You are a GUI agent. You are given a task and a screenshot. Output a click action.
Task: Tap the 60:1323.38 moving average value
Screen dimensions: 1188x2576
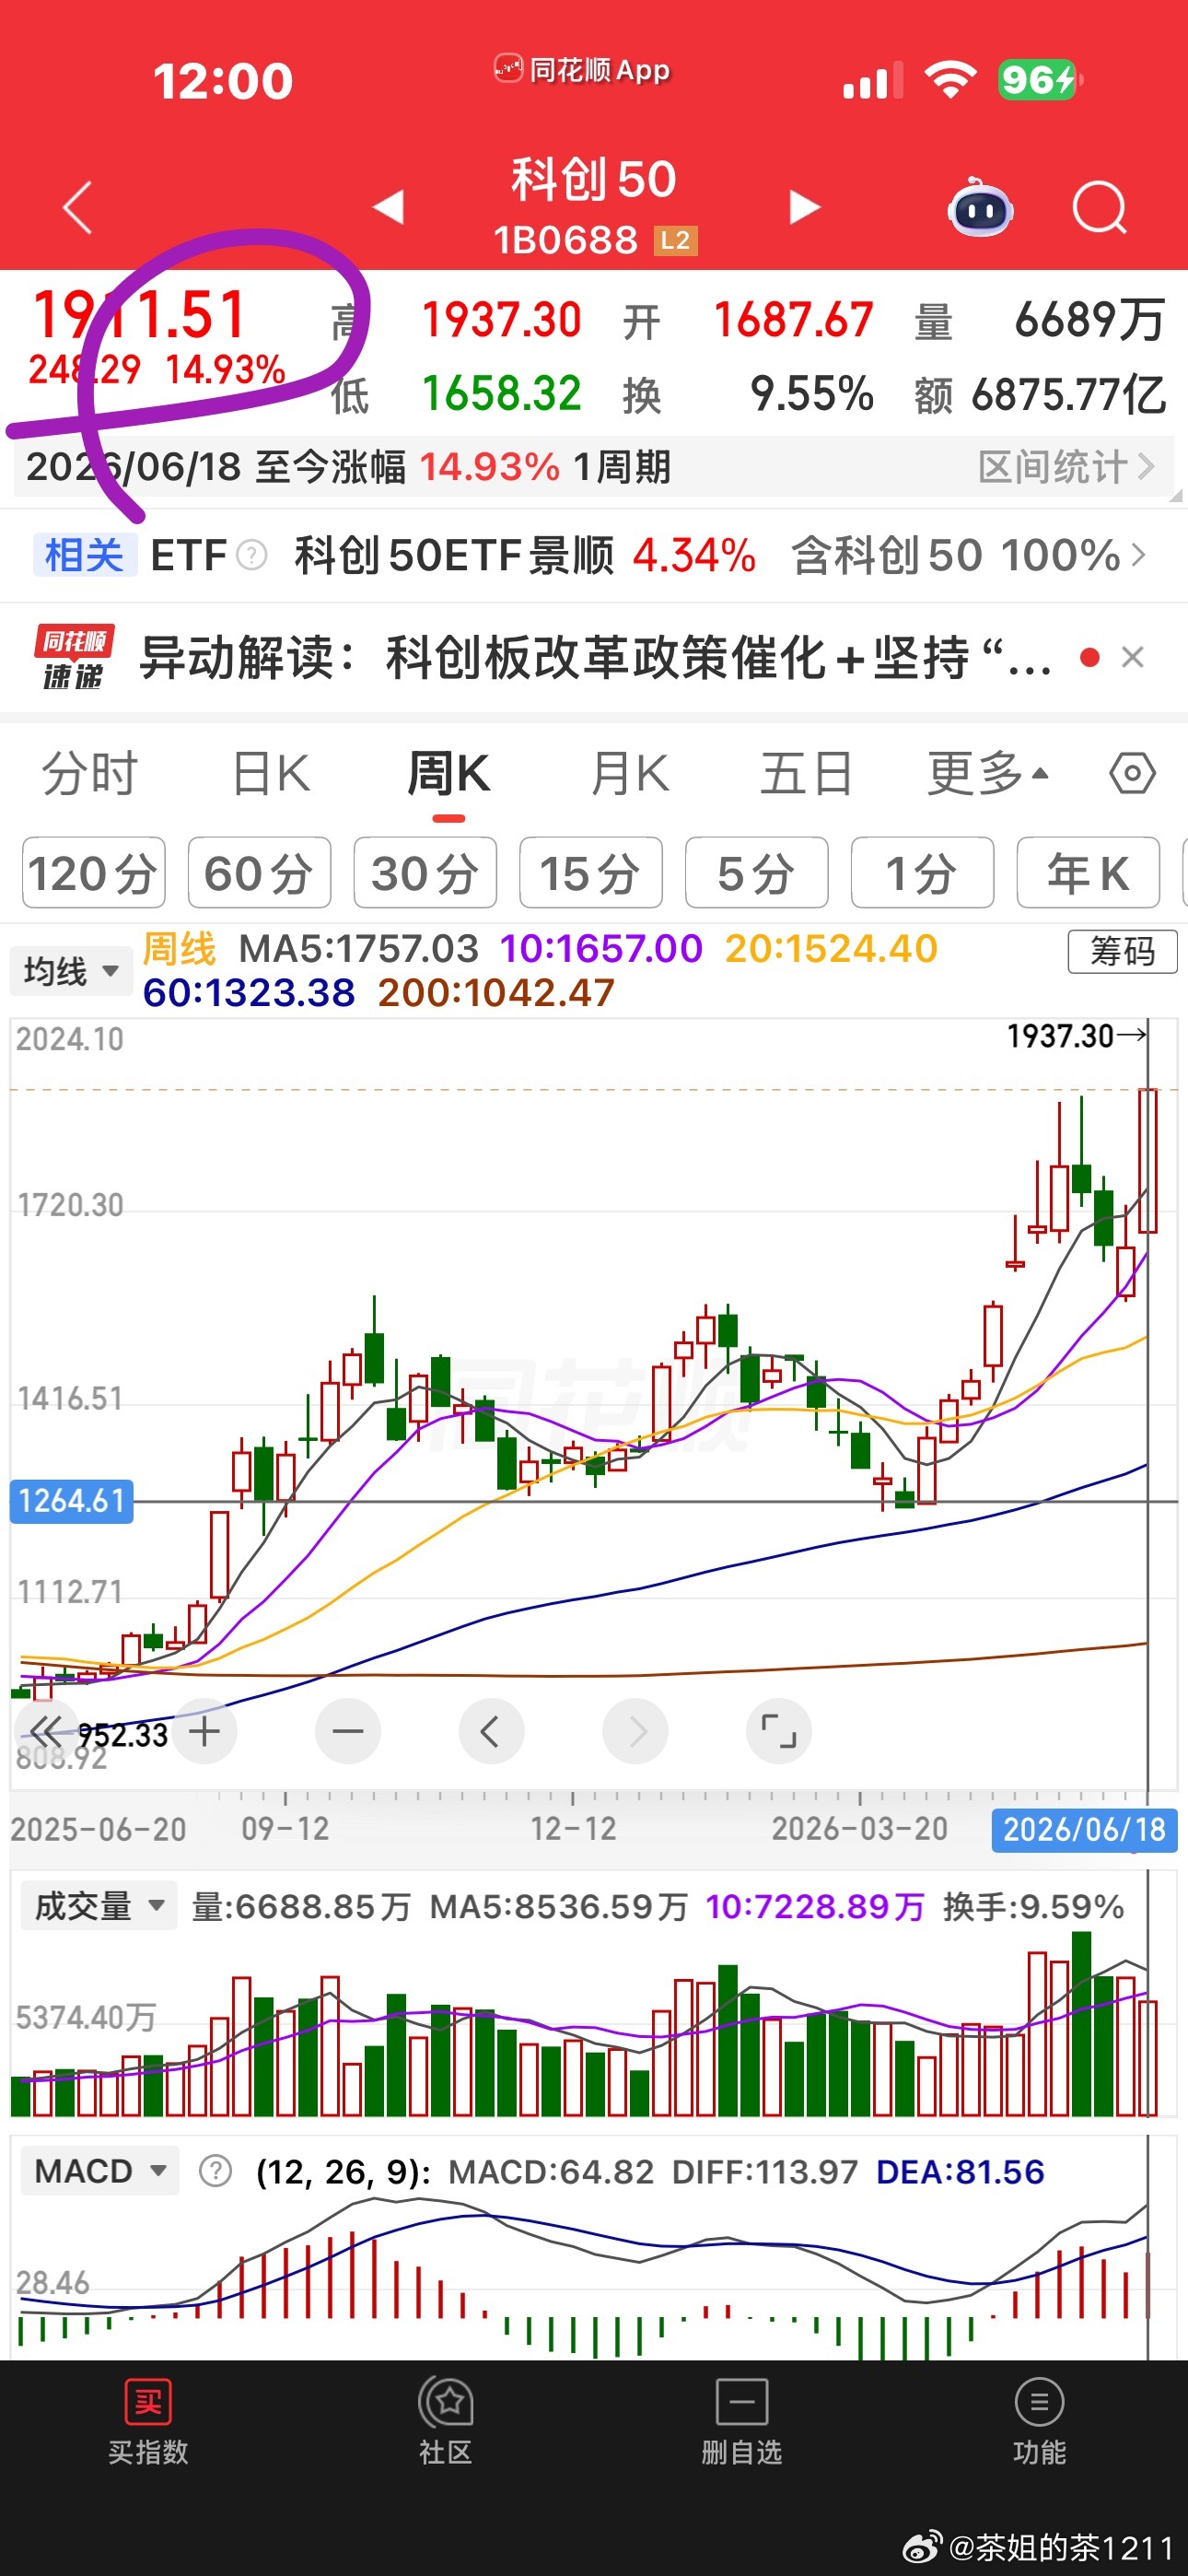click(x=249, y=992)
